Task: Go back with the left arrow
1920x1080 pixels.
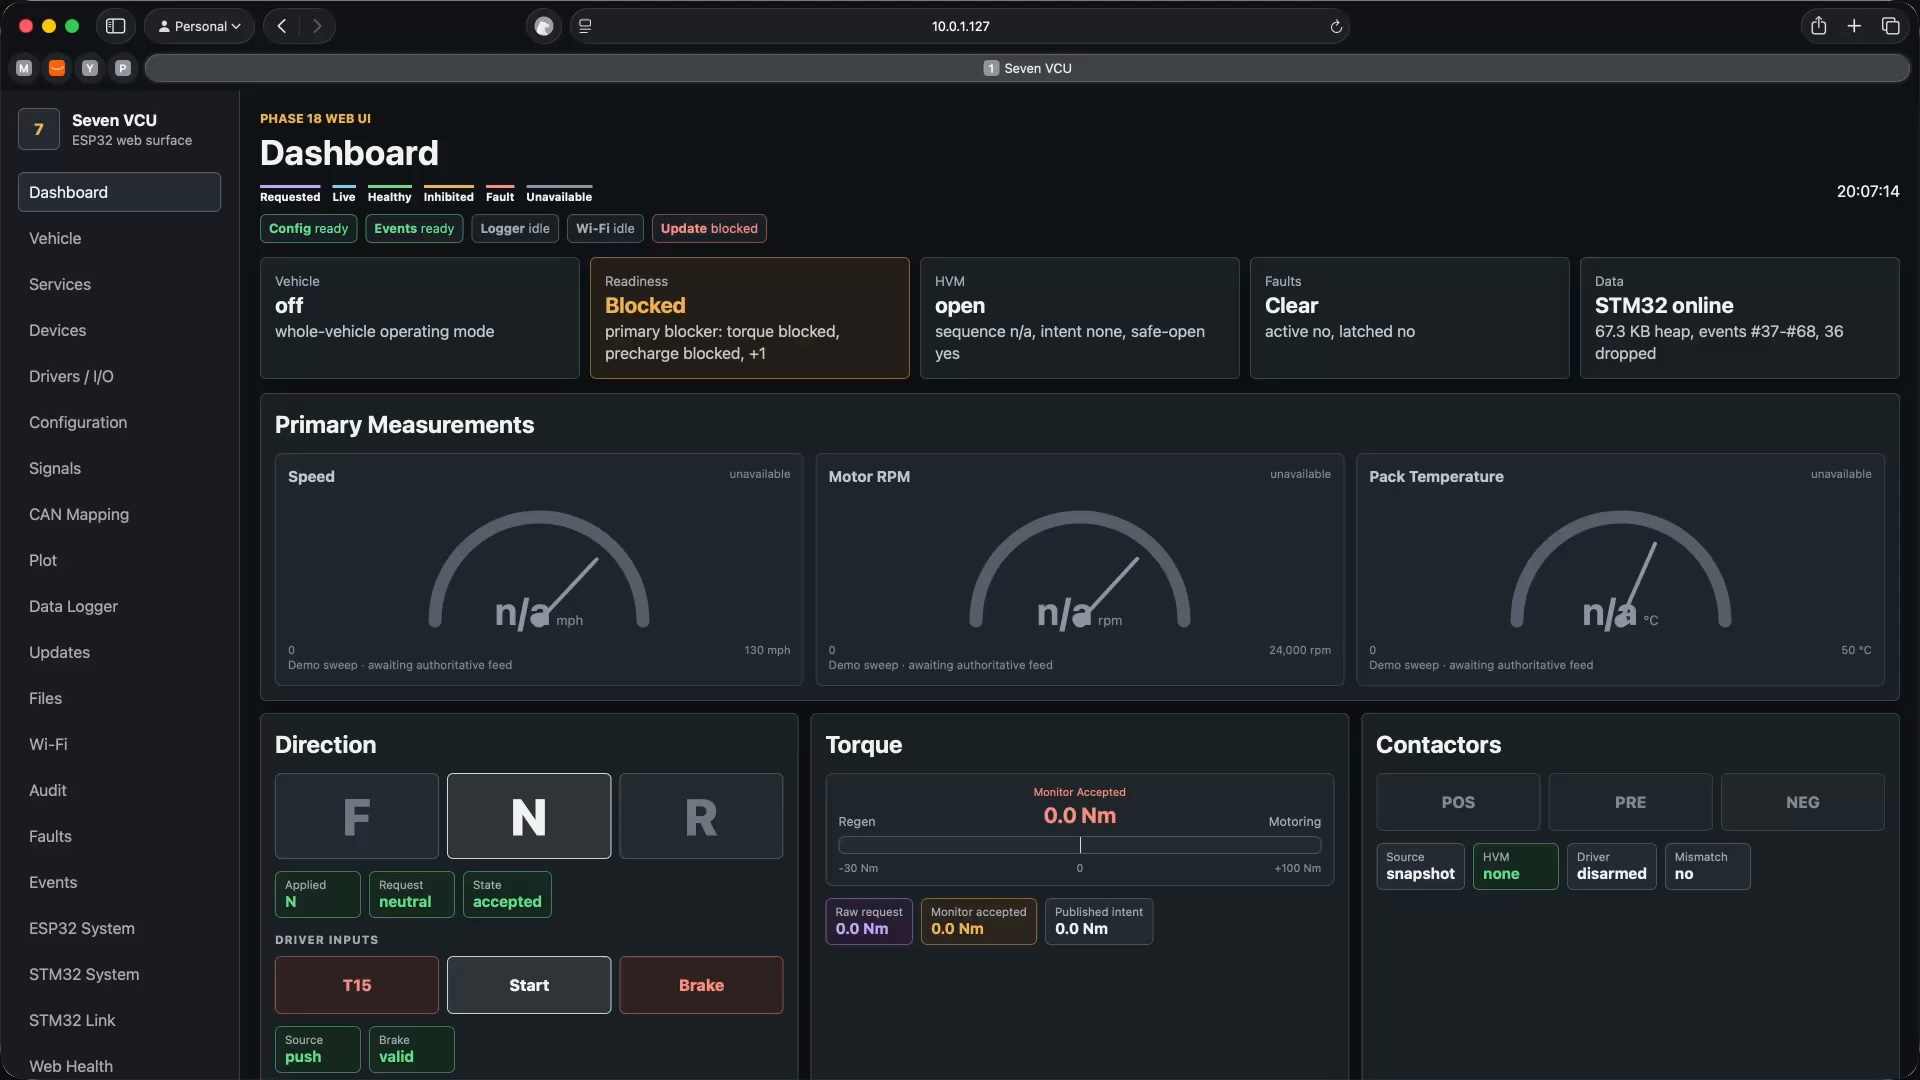Action: tap(282, 26)
